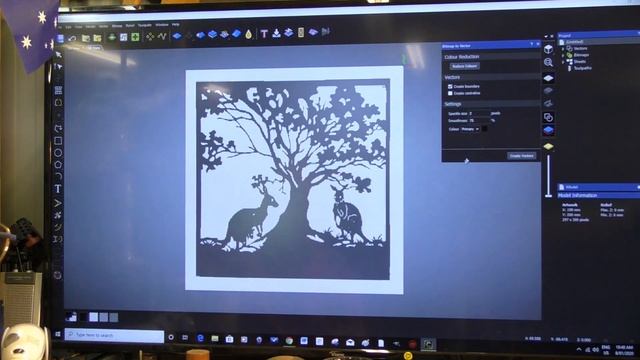The image size is (640, 360).
Task: Select the Text tool in left toolbar
Action: click(58, 189)
